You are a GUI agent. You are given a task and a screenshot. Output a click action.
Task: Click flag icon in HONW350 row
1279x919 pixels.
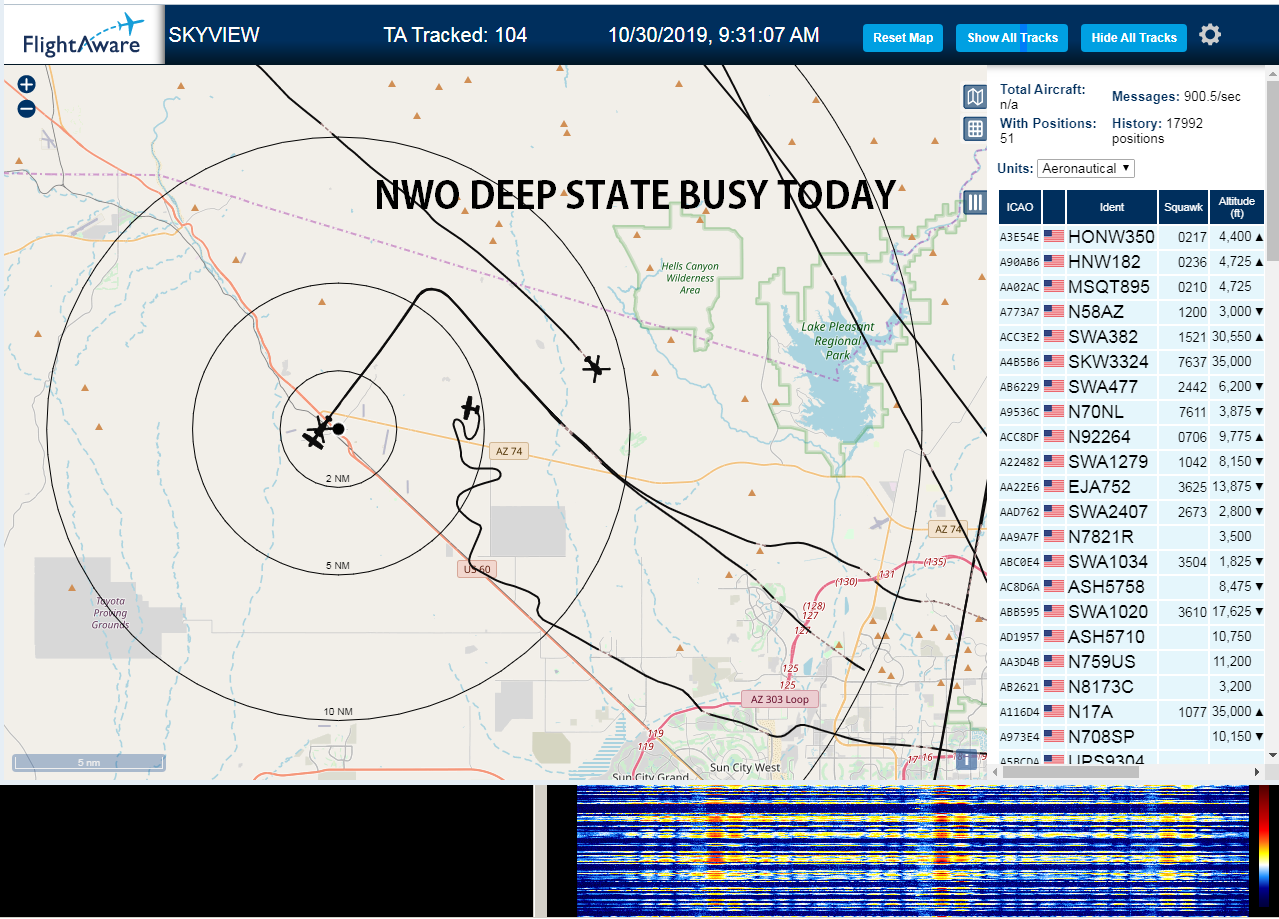1054,237
